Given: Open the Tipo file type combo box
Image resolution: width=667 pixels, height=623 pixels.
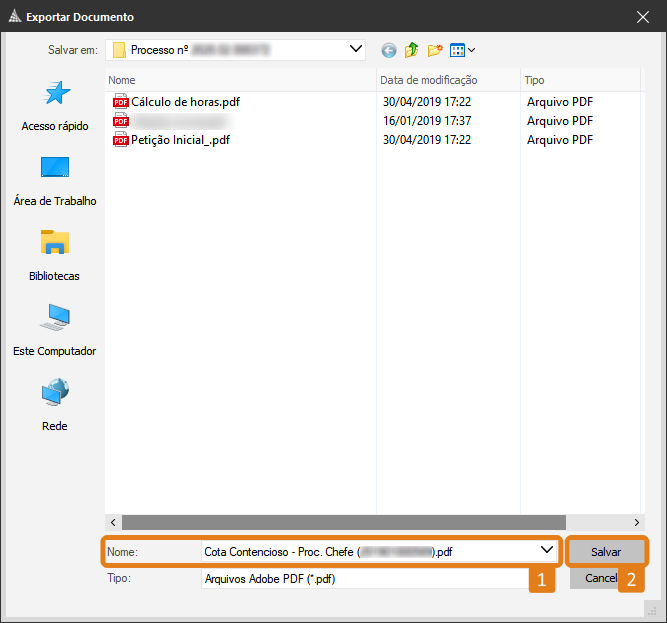Looking at the screenshot, I should [365, 578].
